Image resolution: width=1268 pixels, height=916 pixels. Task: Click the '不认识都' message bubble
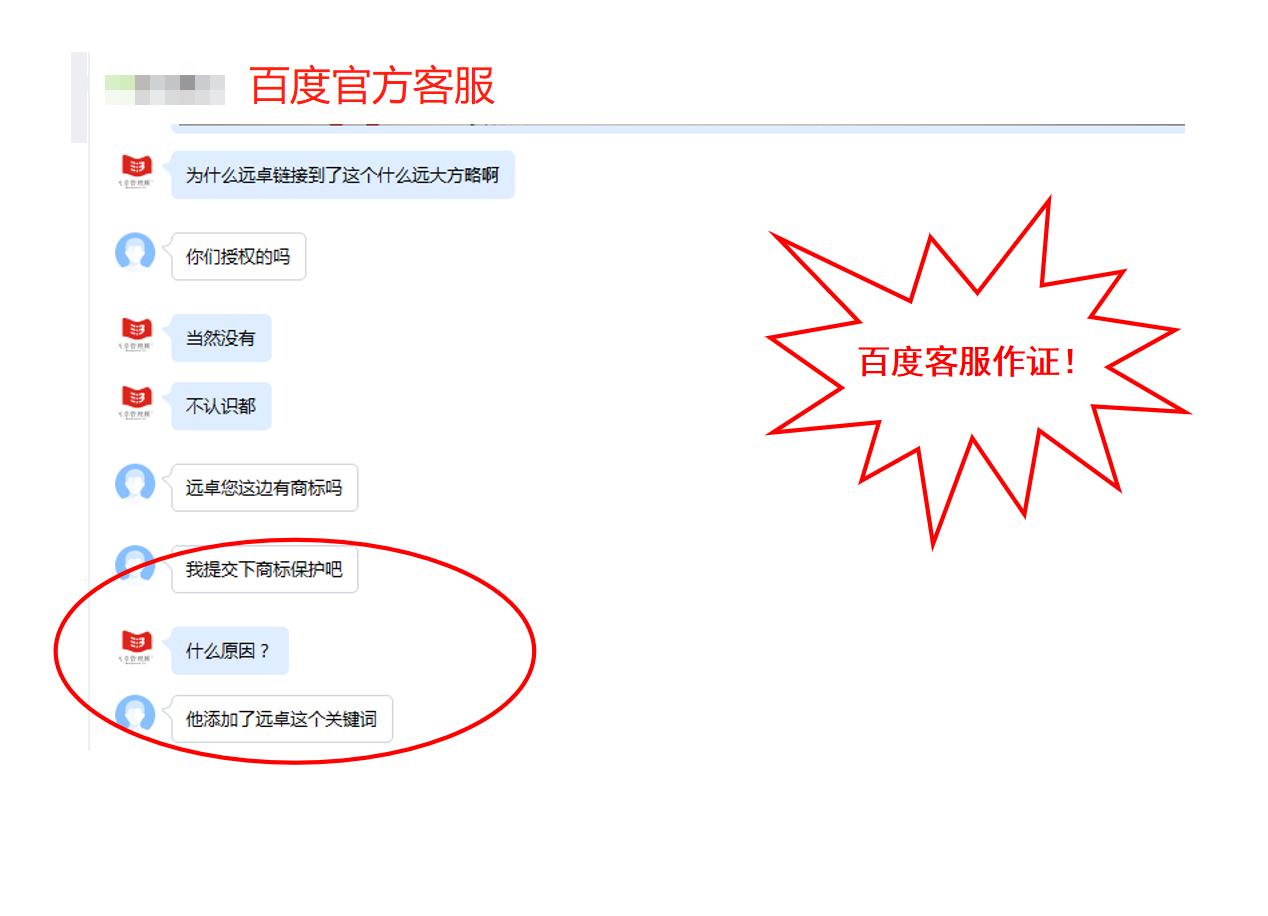tap(220, 407)
